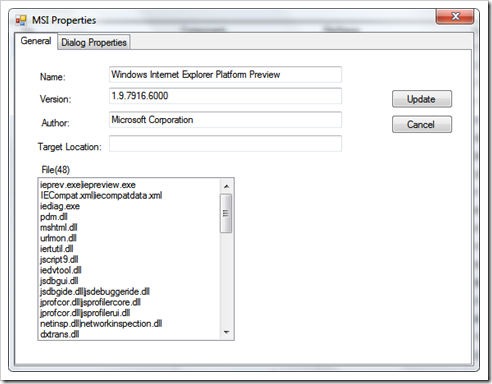Select jsdbgide.dll|jsdebuggeride.dll entry
This screenshot has height=384, width=492.
click(129, 291)
